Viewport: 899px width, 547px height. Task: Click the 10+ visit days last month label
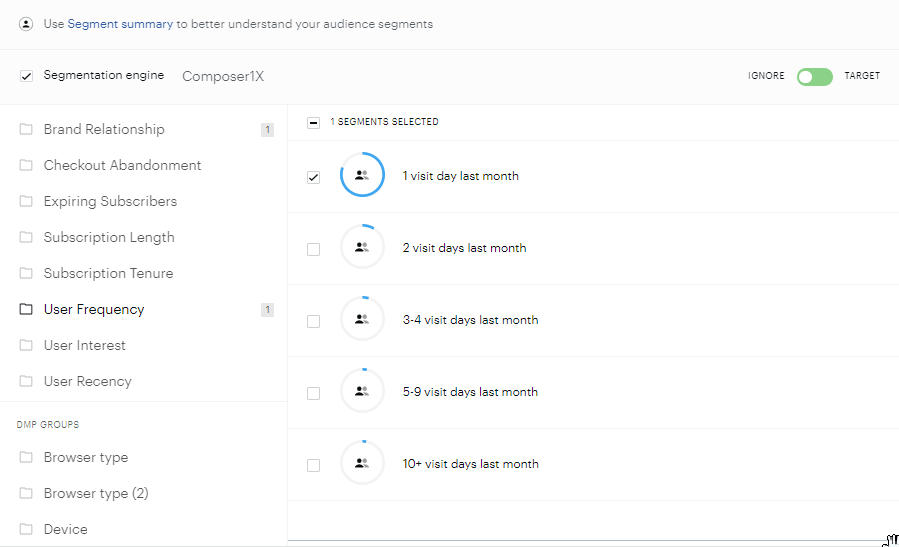tap(471, 464)
